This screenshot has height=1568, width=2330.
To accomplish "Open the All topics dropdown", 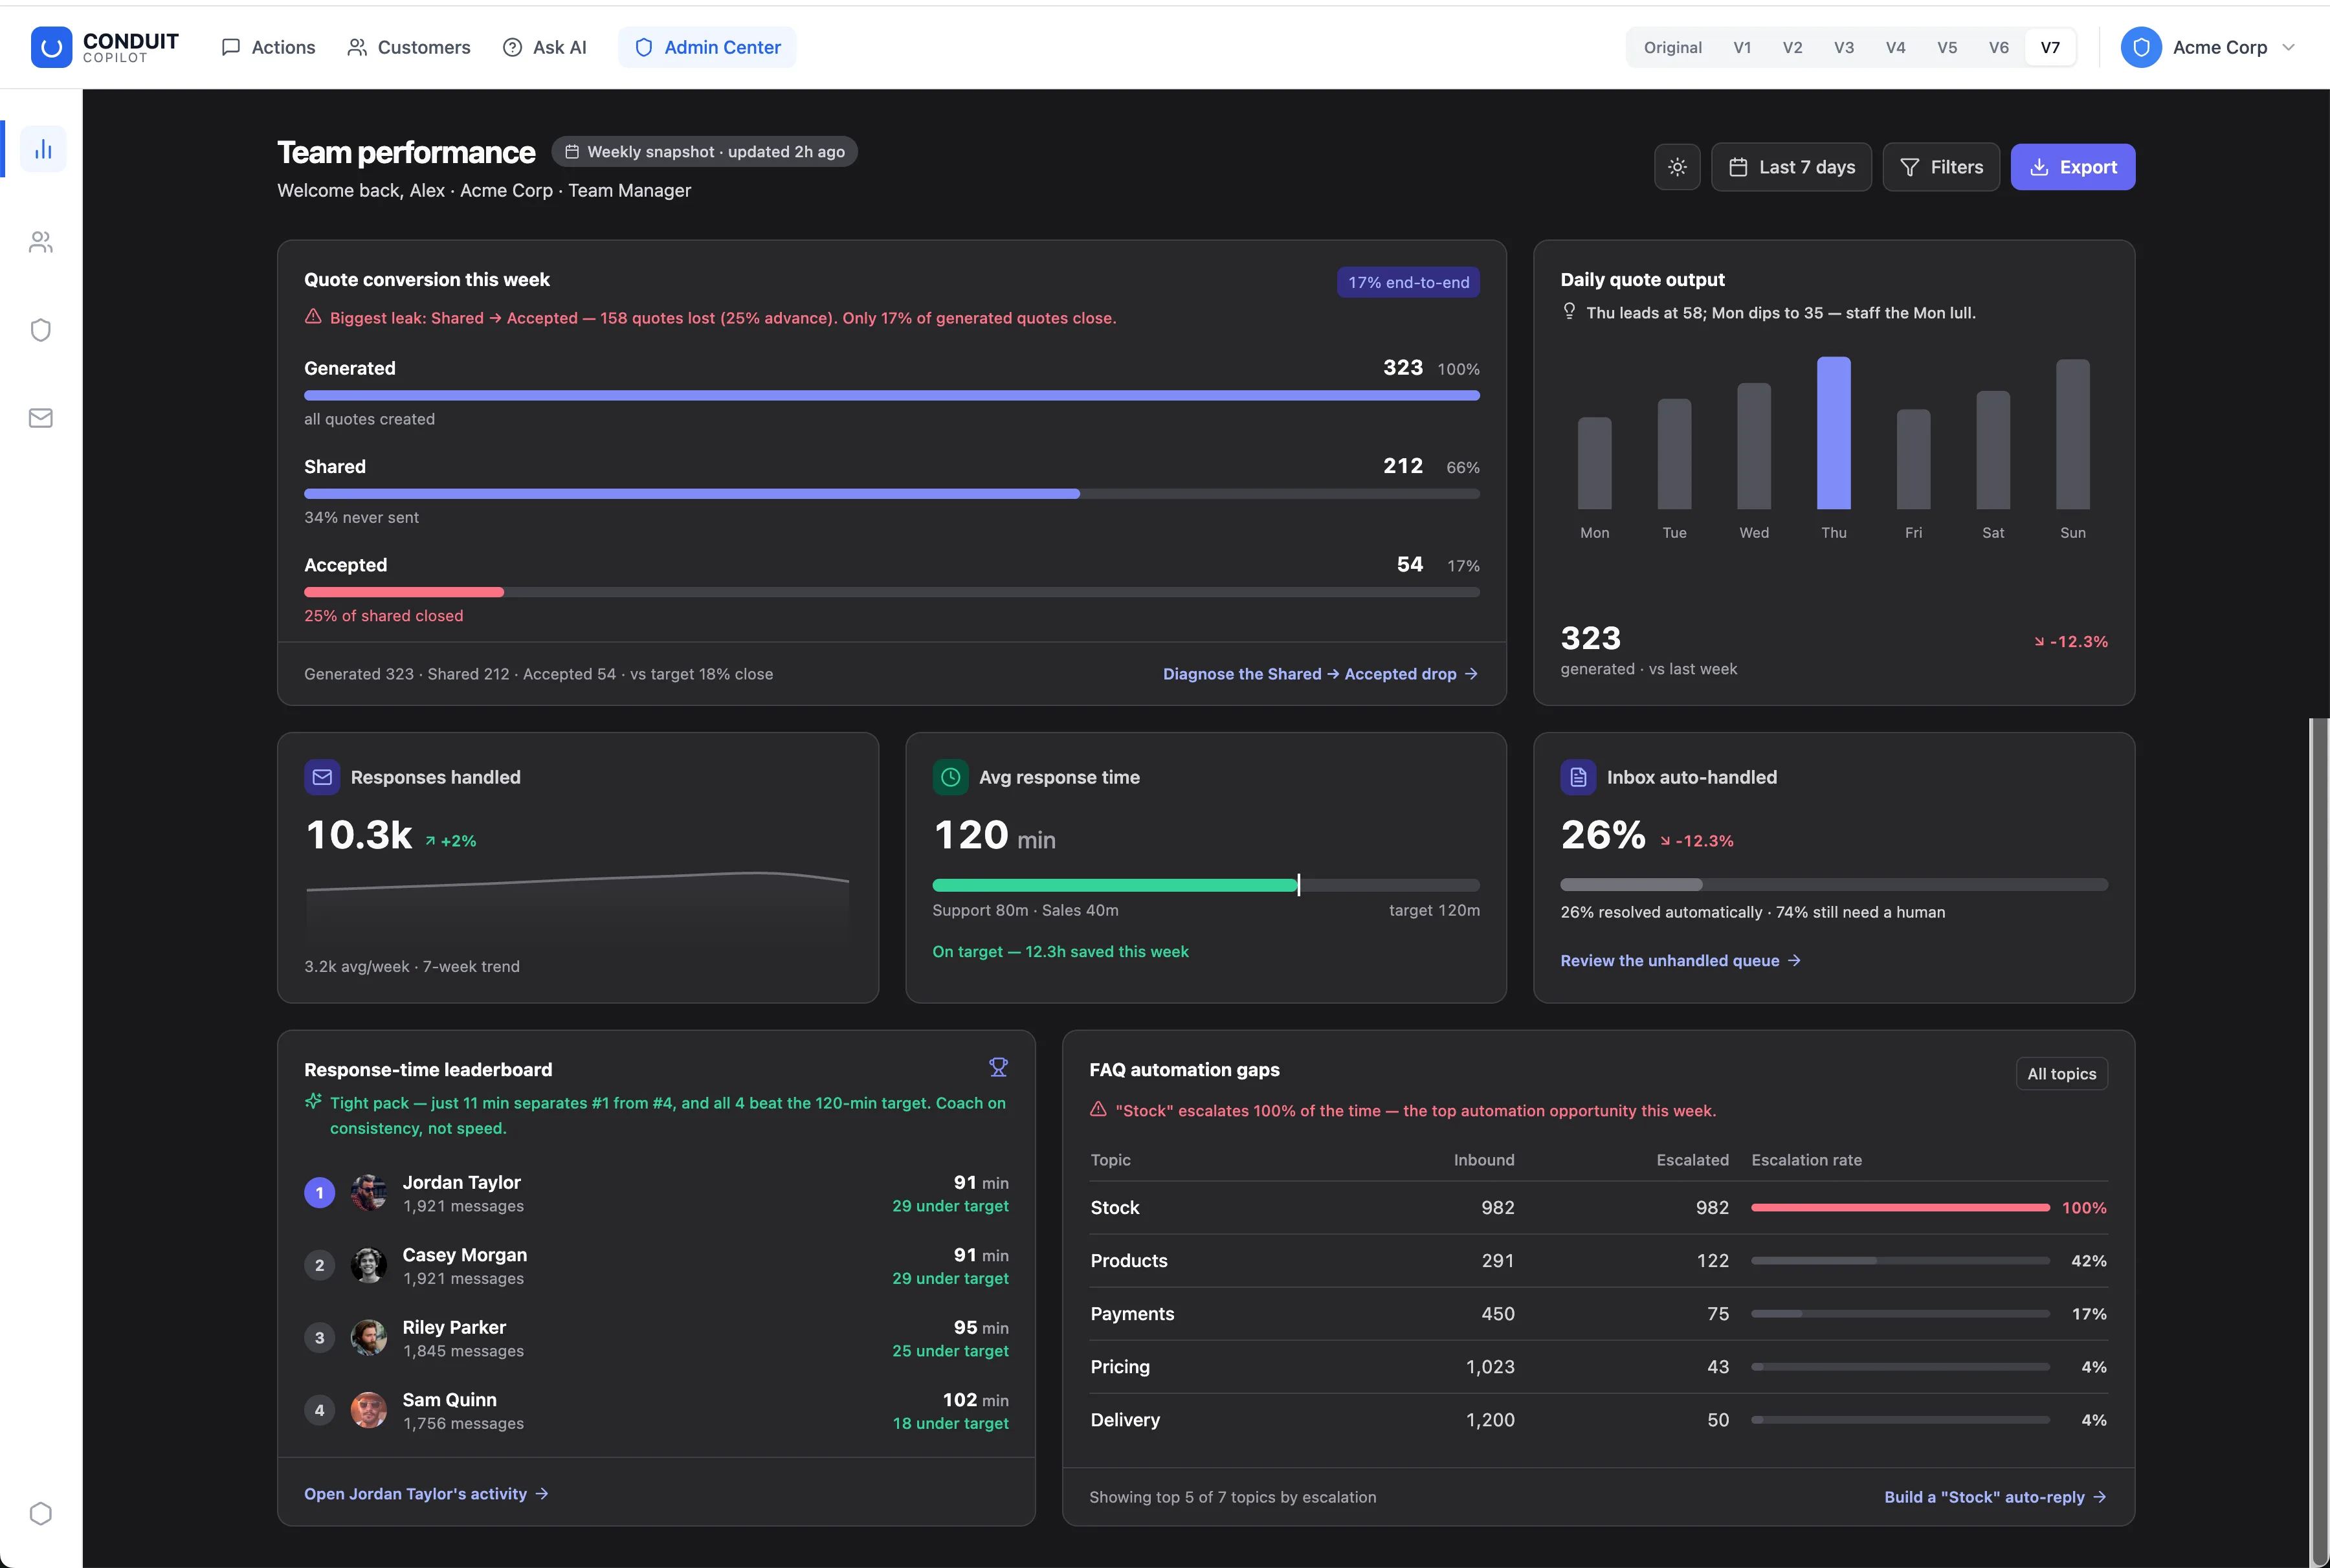I will tap(2061, 1073).
